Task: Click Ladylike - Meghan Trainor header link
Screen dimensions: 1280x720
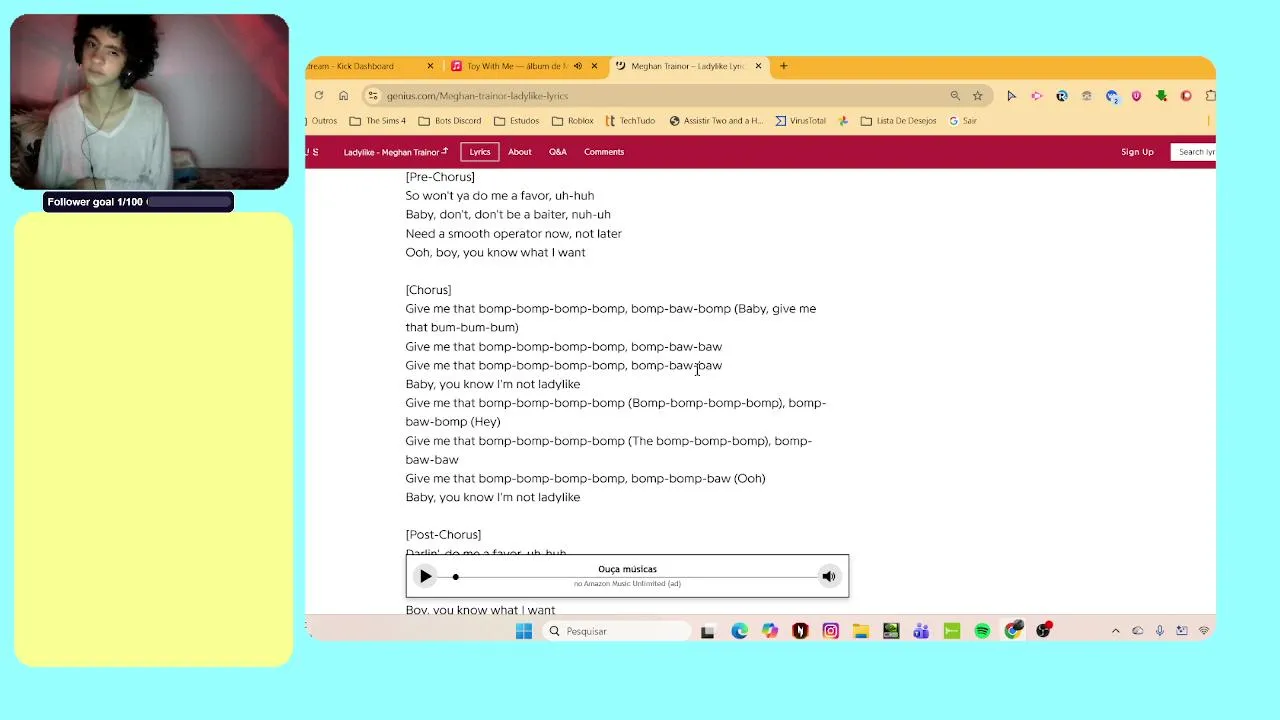Action: tap(395, 152)
